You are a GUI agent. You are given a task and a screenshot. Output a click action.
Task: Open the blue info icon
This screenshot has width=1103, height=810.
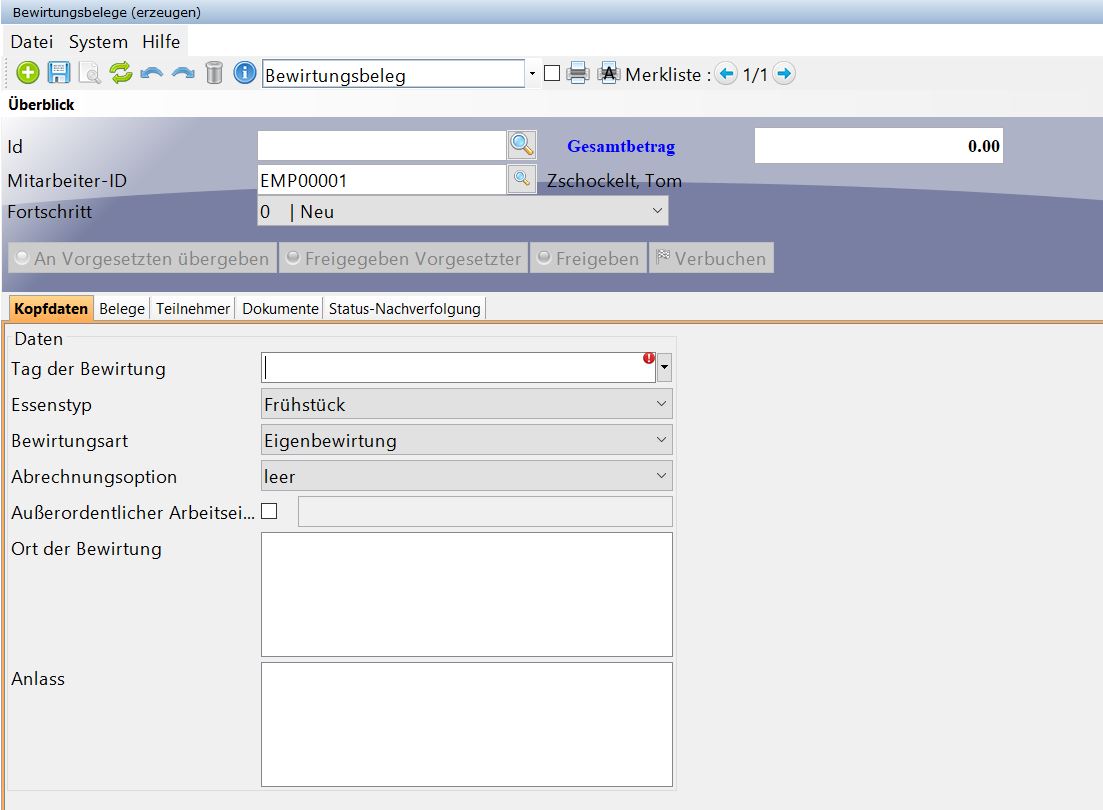pos(245,73)
